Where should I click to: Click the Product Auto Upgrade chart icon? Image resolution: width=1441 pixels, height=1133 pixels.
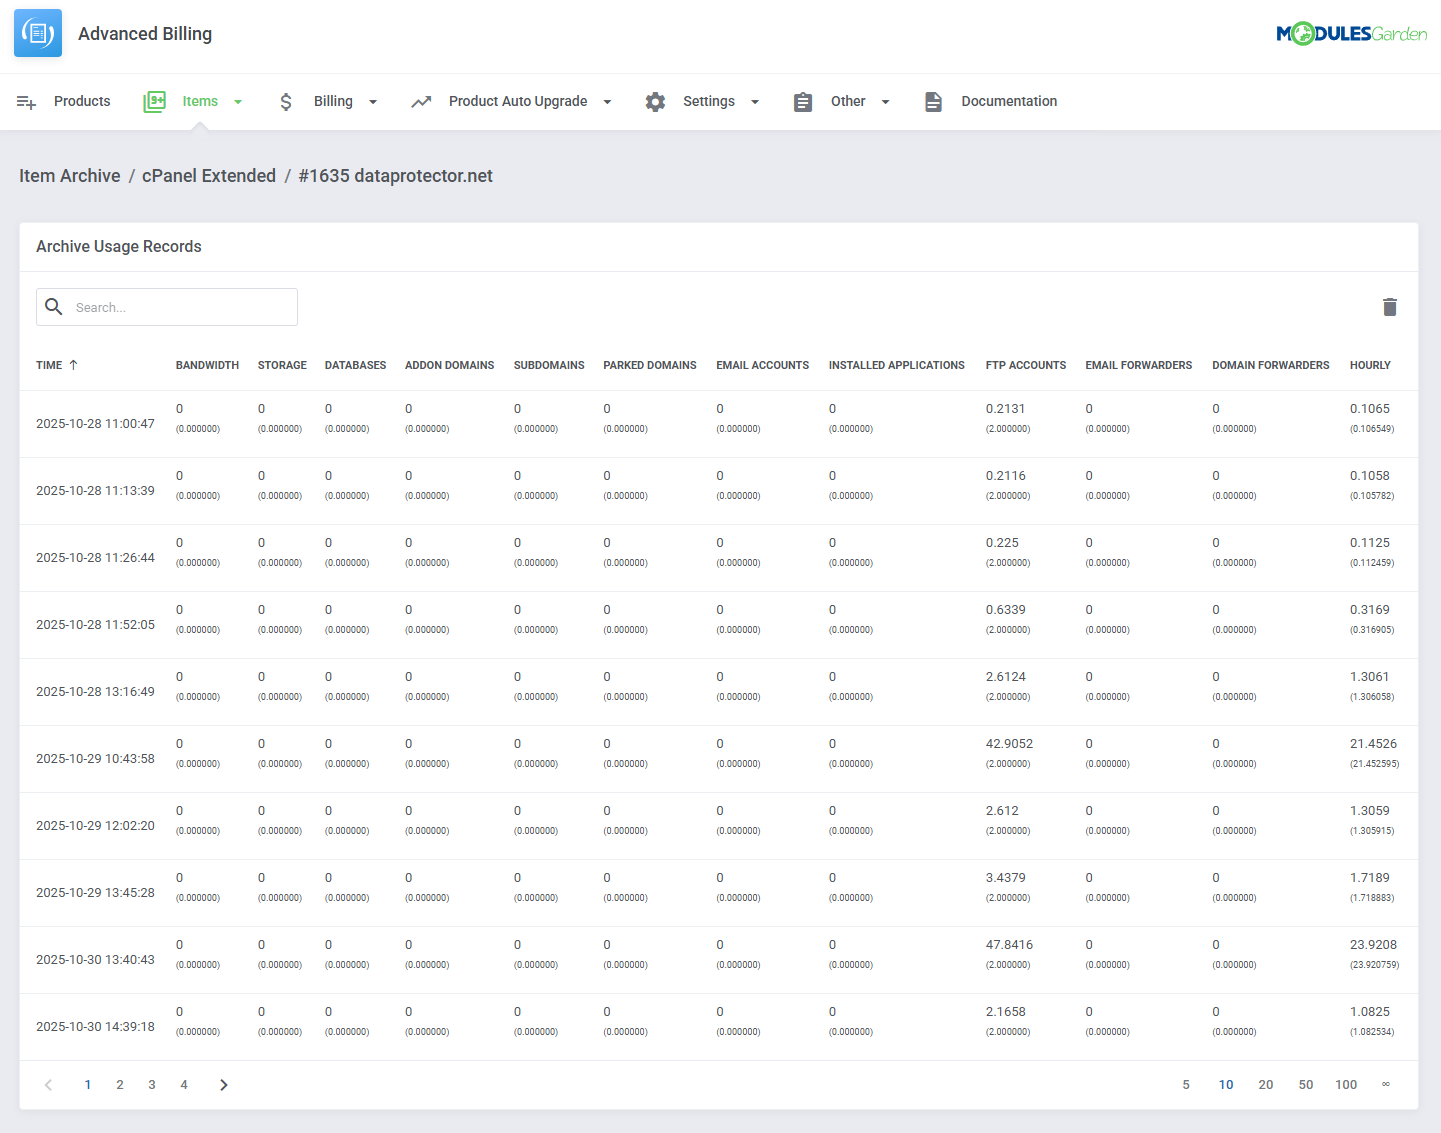coord(421,101)
